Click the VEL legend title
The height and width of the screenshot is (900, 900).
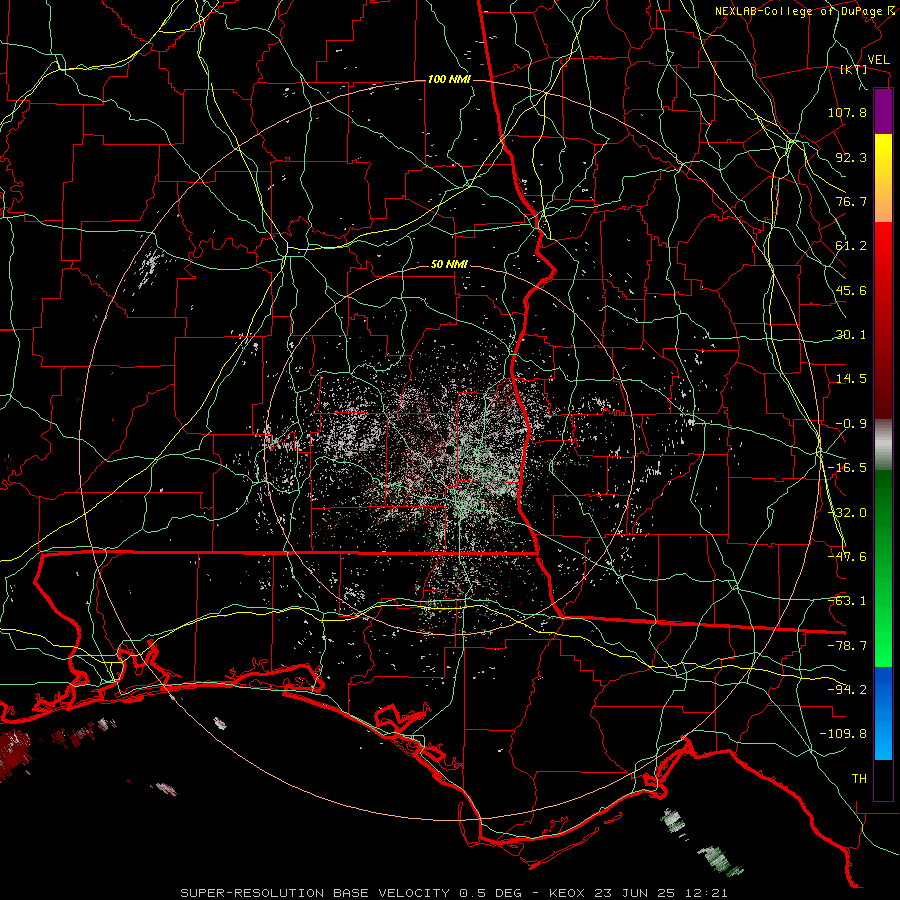(x=878, y=60)
